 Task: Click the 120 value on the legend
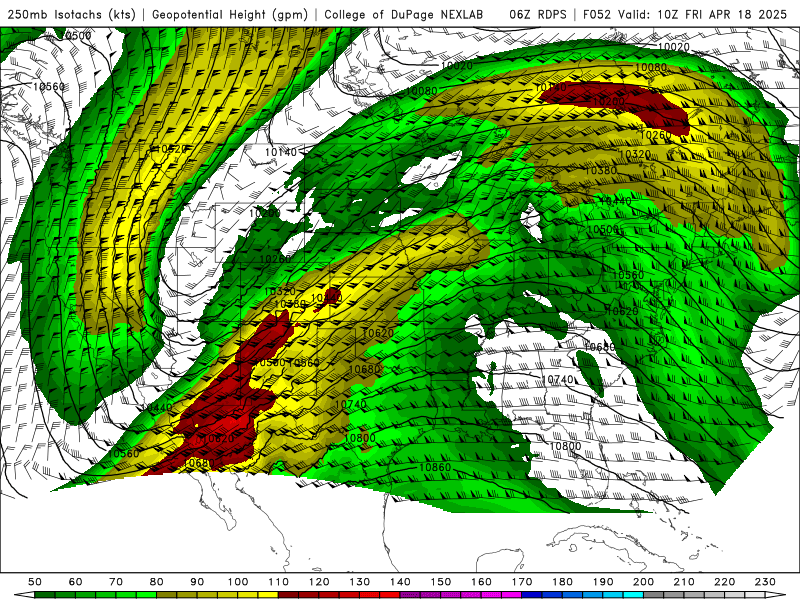point(319,582)
